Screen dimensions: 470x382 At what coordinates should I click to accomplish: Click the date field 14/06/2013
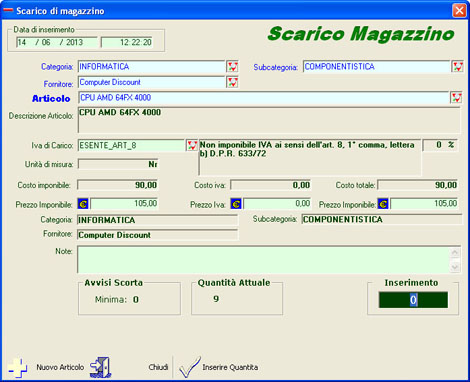[x=57, y=42]
